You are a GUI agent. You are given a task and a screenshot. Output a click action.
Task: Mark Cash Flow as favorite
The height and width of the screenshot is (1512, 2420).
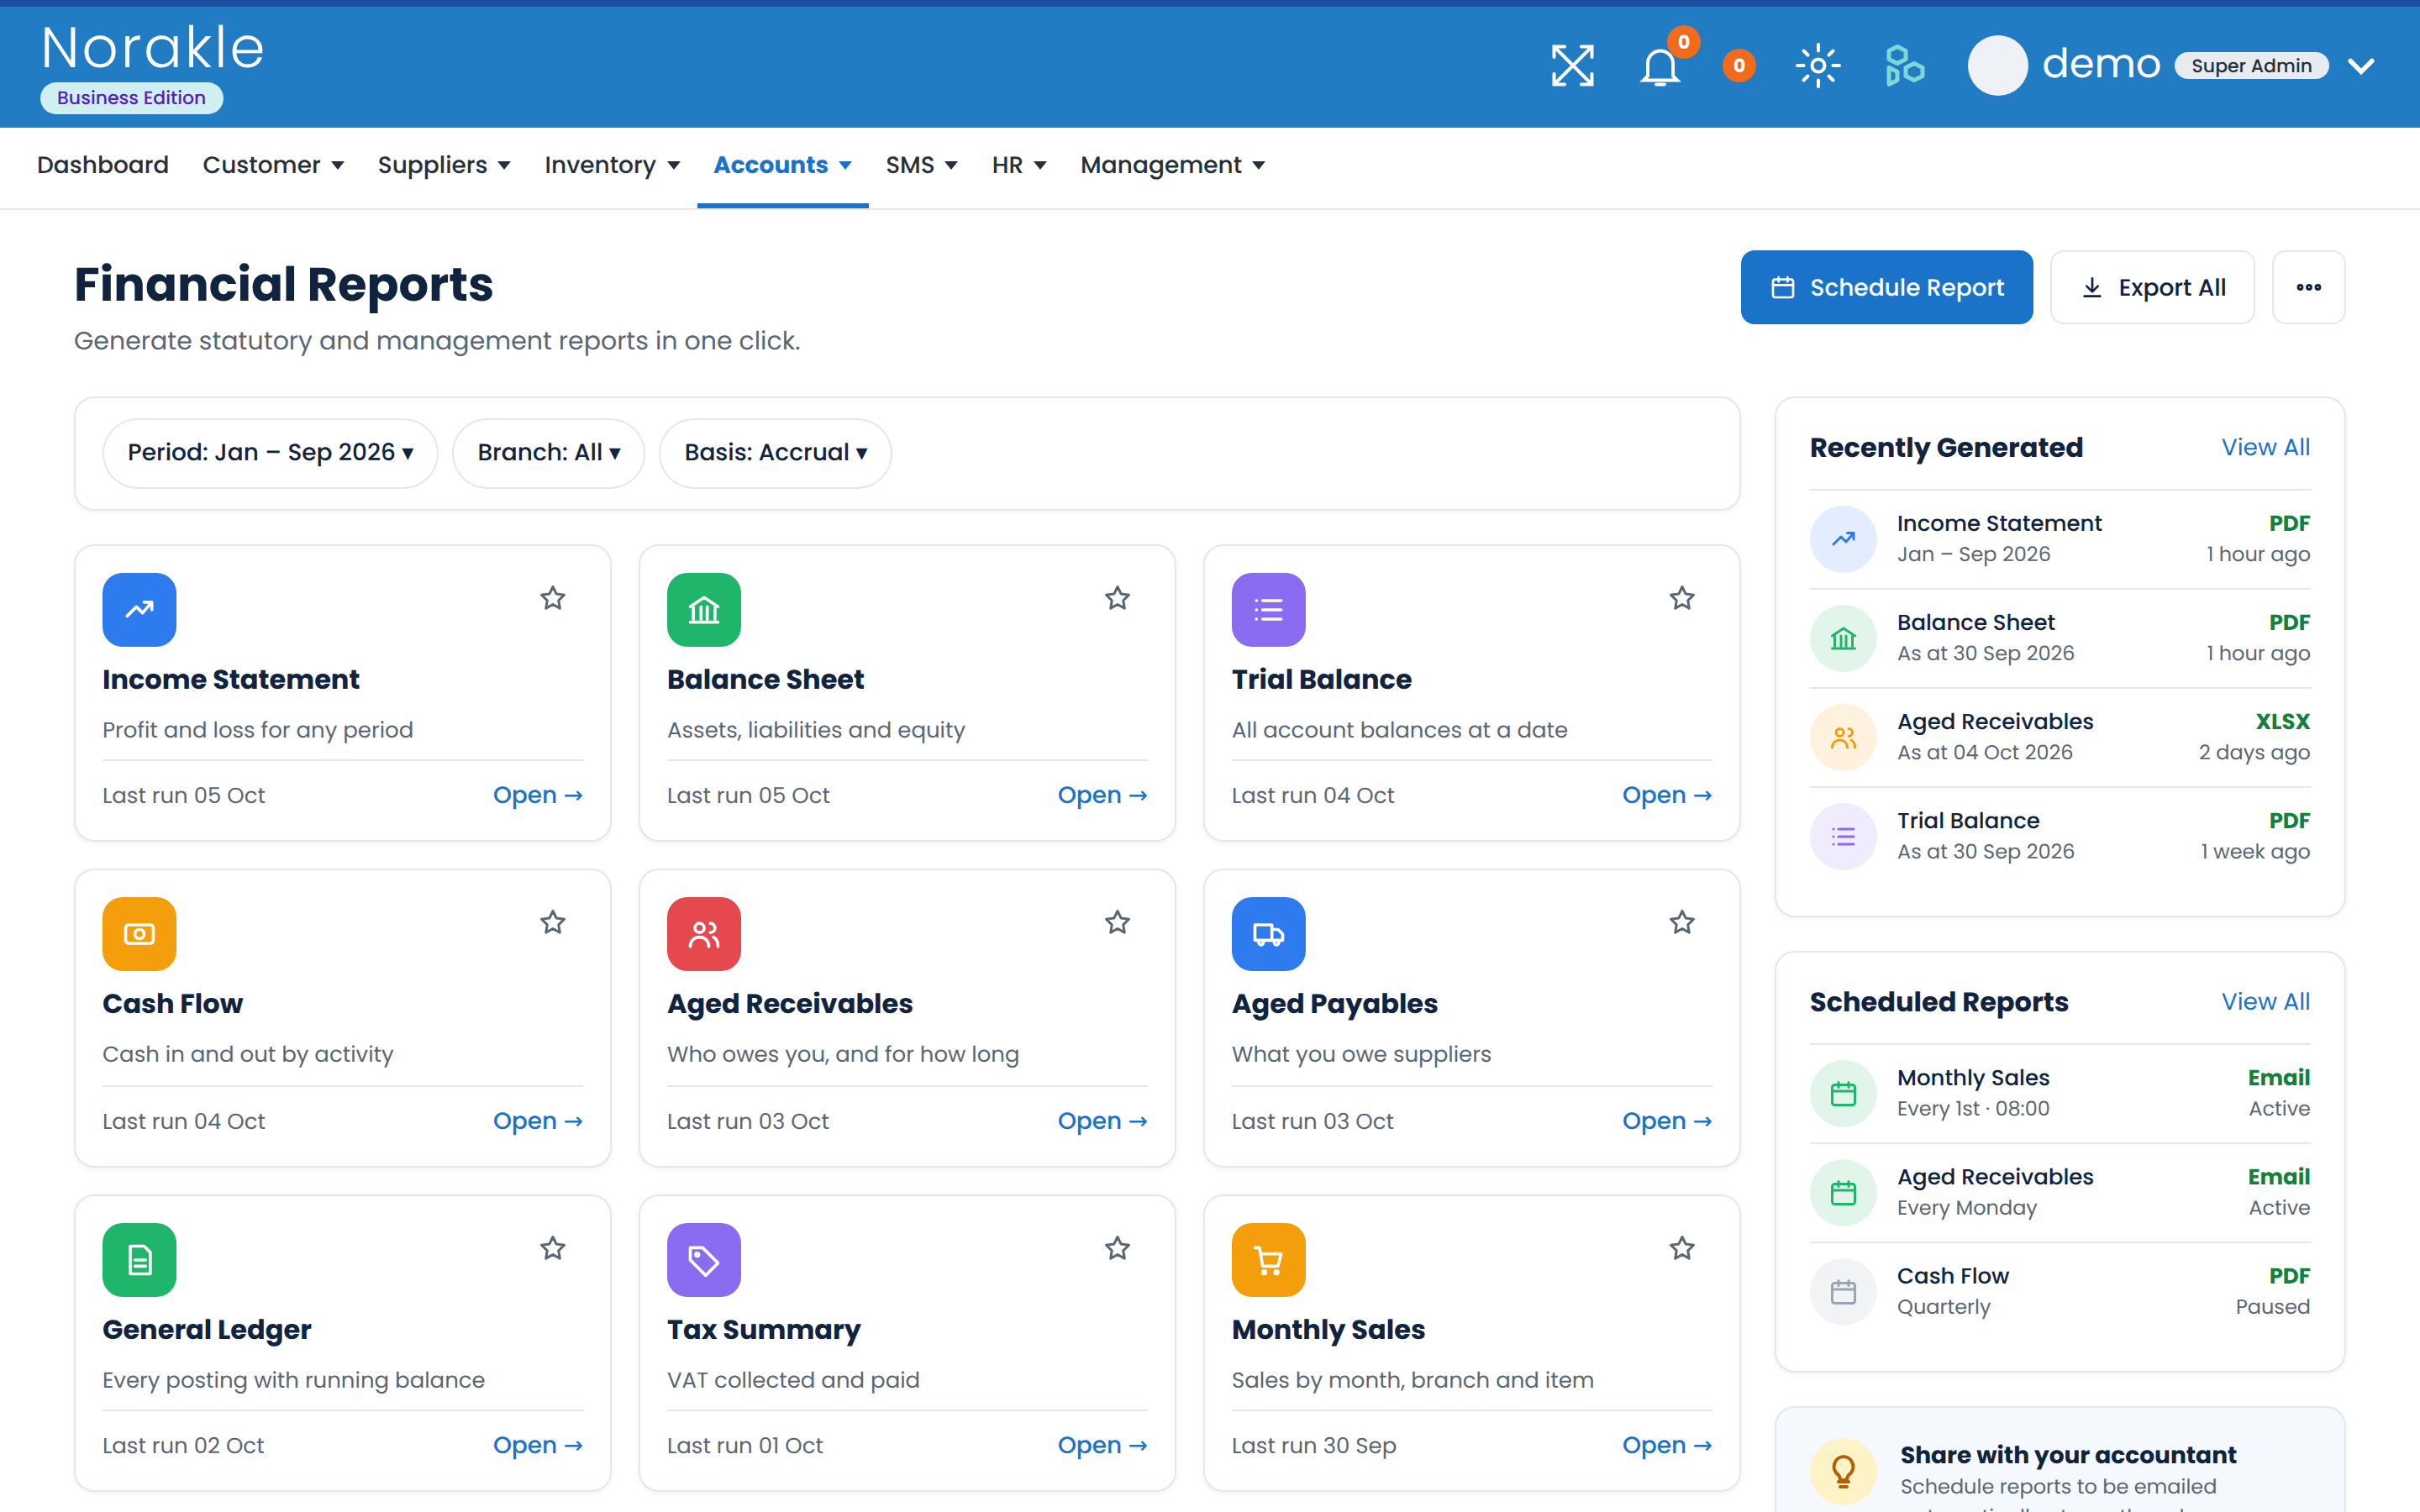(553, 922)
